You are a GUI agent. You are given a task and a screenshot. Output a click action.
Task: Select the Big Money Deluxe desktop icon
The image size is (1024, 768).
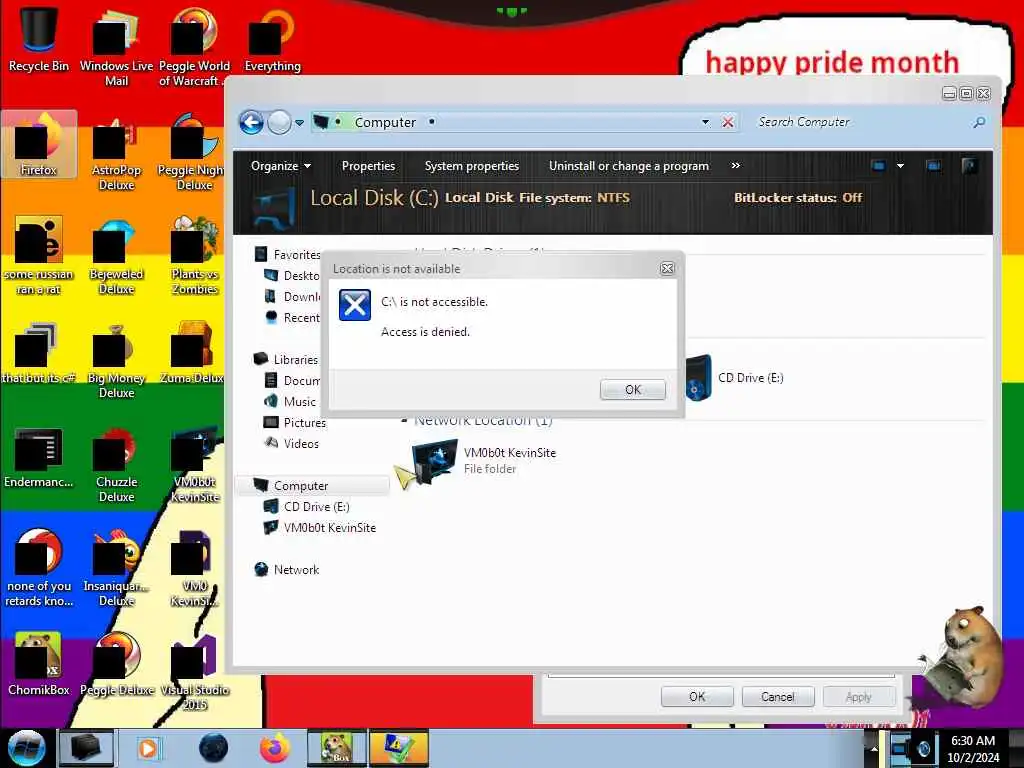tap(116, 359)
